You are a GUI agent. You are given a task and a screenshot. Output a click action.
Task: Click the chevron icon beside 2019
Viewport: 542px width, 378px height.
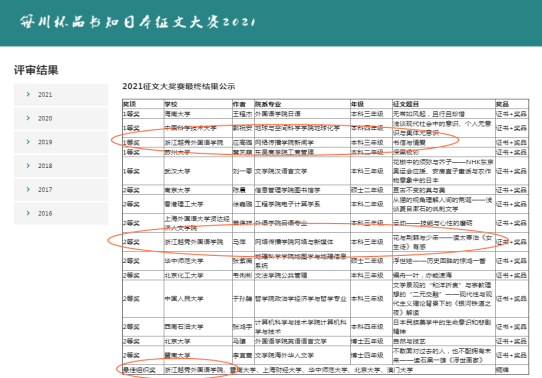[x=28, y=142]
